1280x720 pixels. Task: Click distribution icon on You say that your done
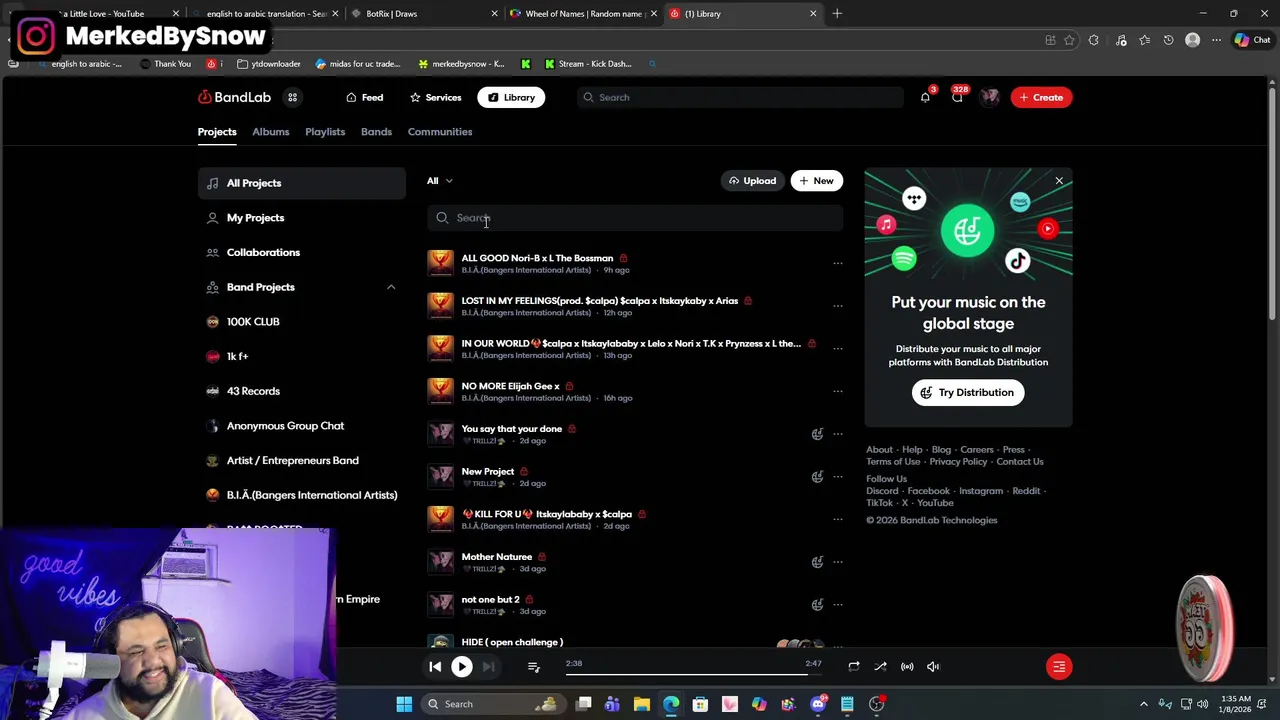817,434
